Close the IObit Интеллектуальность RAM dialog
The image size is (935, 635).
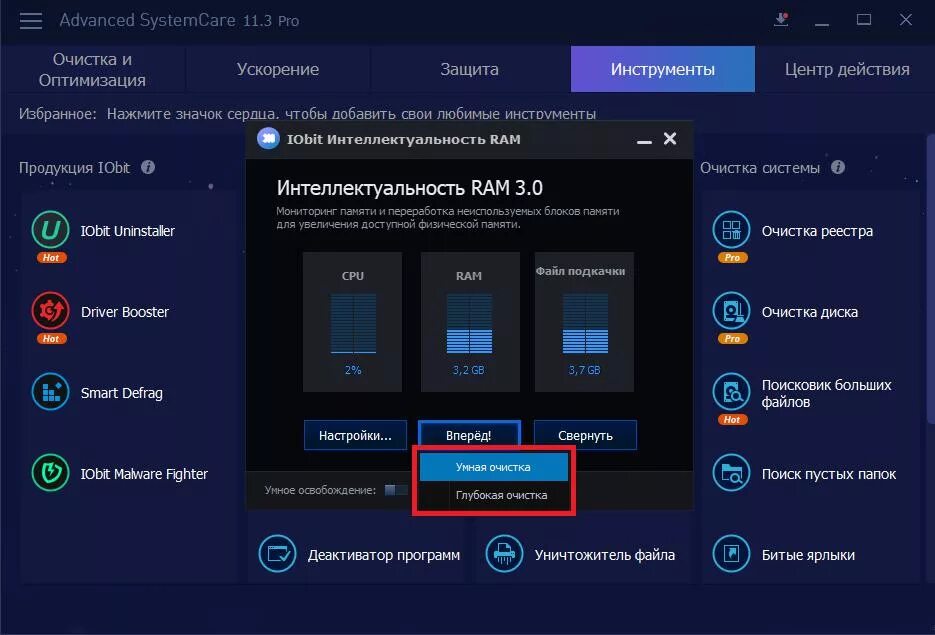[x=670, y=139]
